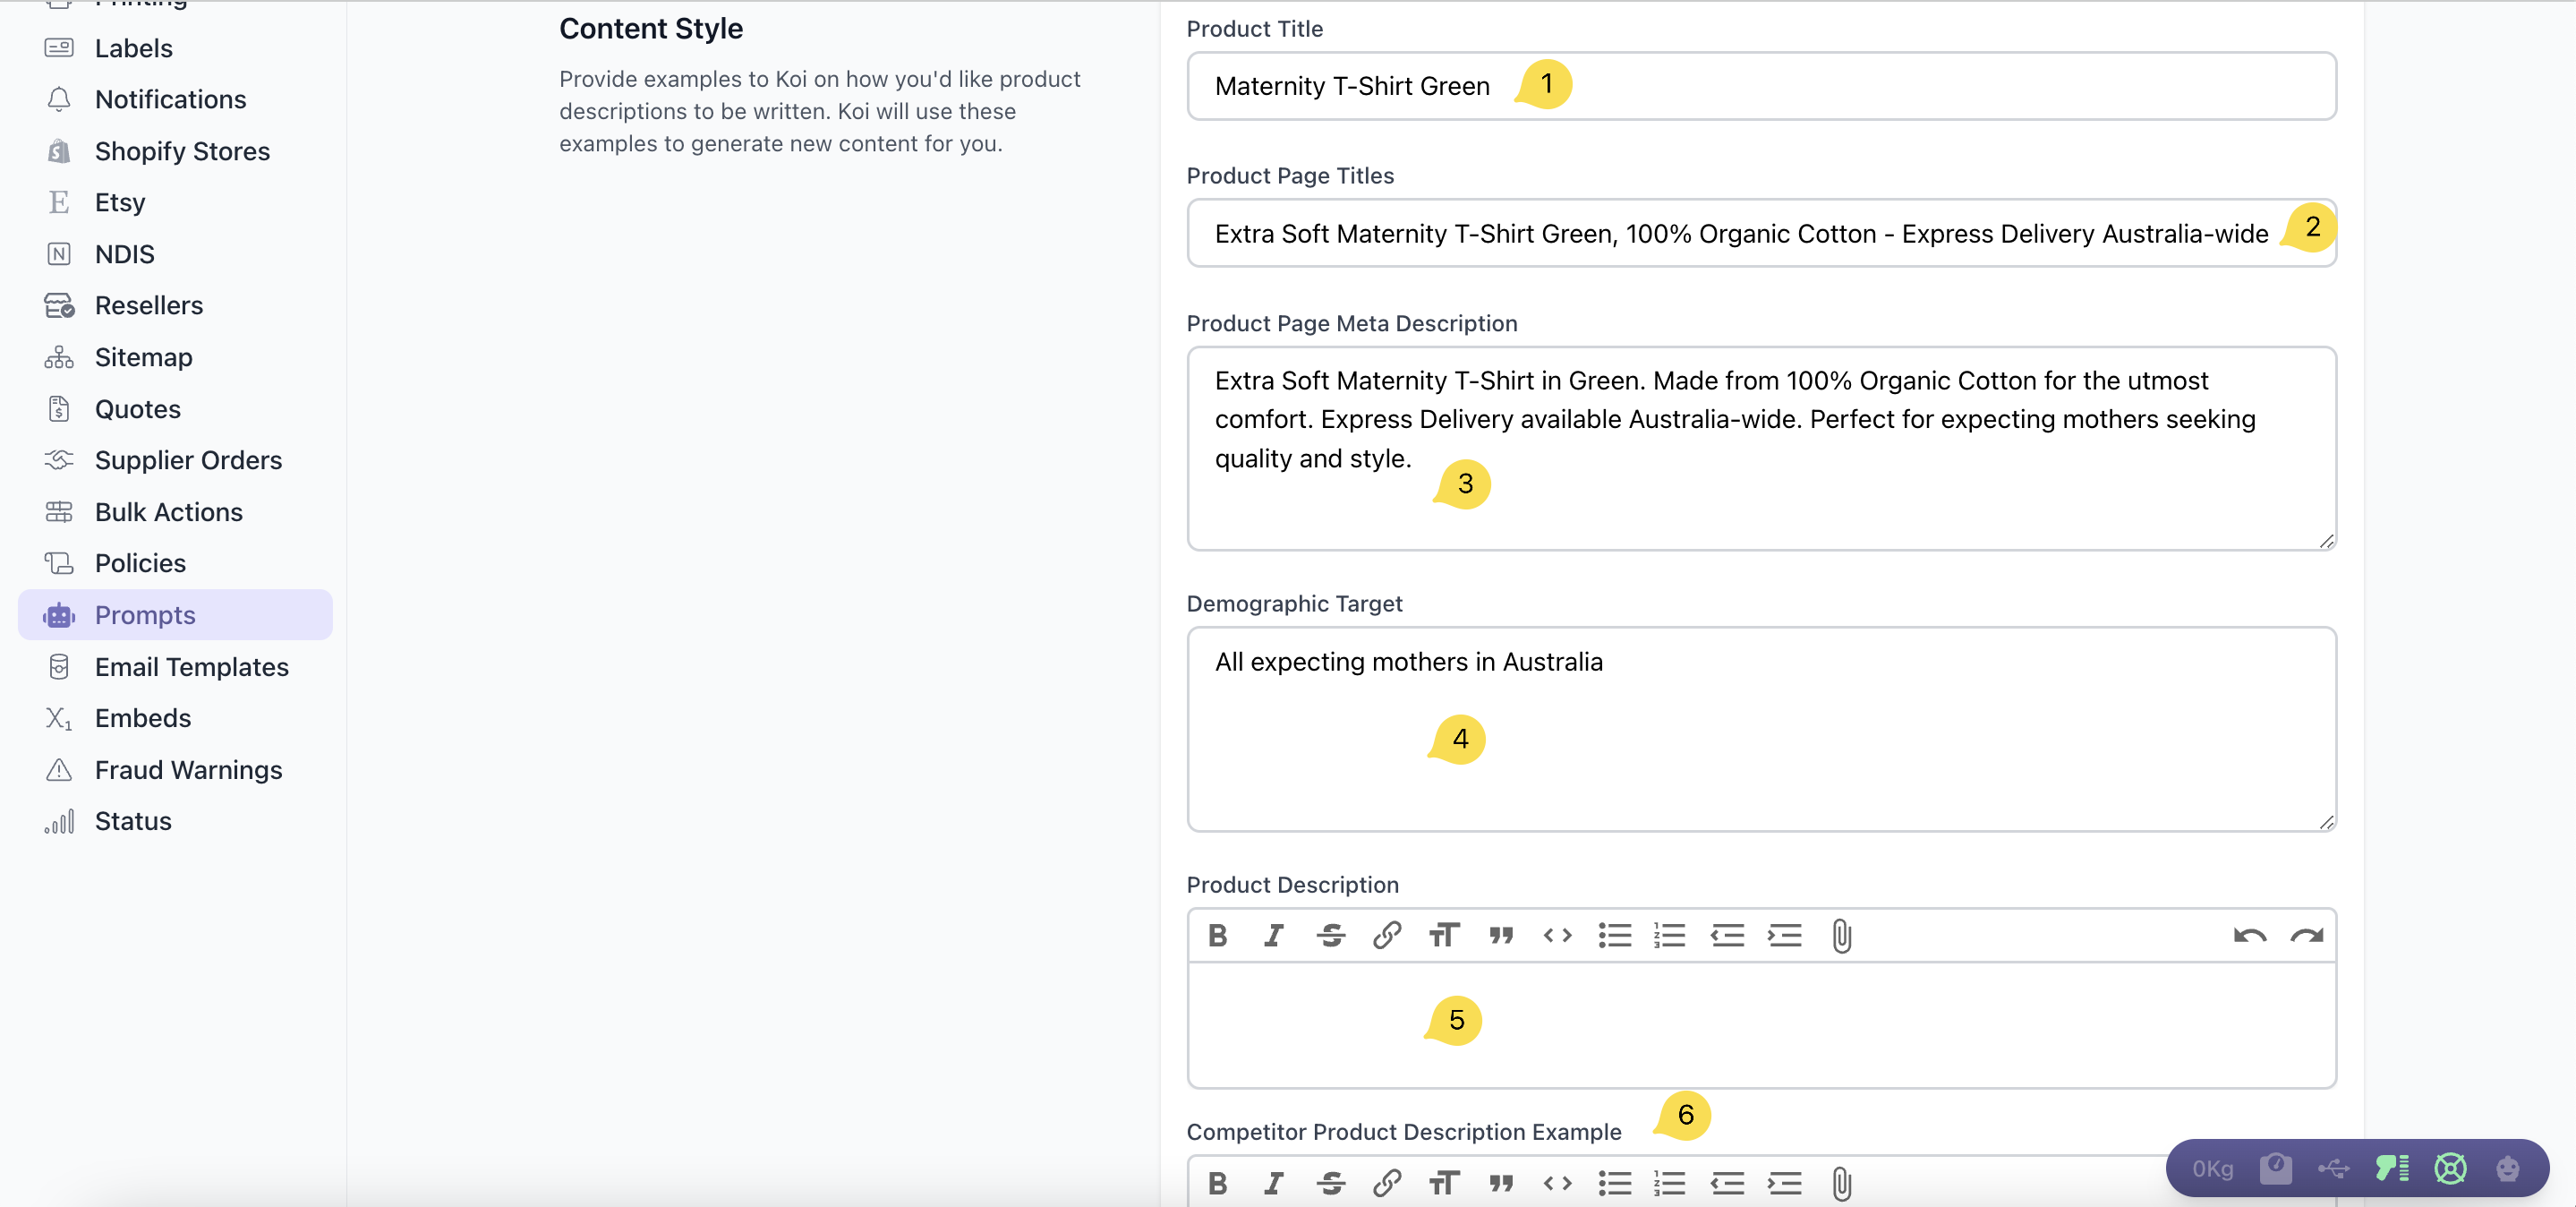Open the robot assistant icon in floating bar
Viewport: 2576px width, 1207px height.
(2507, 1168)
